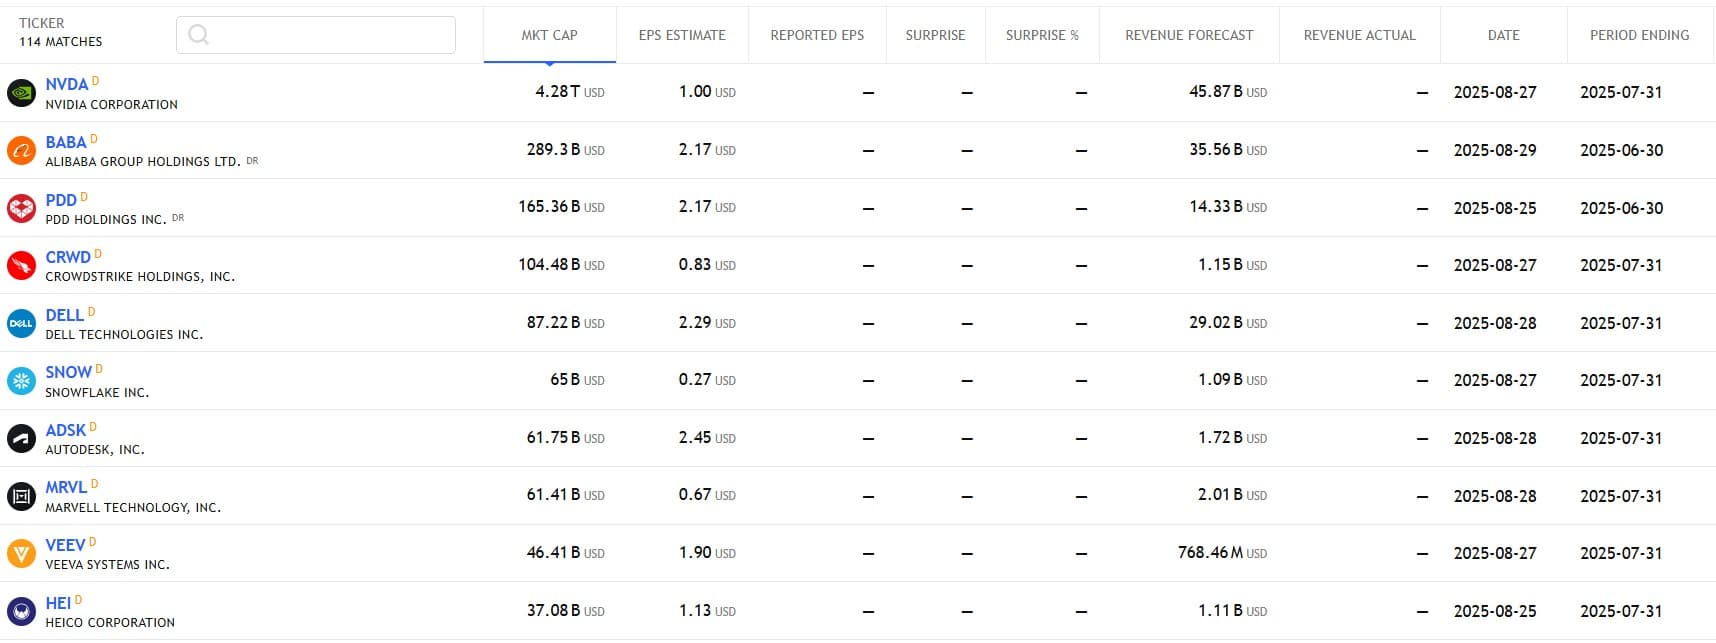Sort by SURPRISE column header

coord(936,35)
